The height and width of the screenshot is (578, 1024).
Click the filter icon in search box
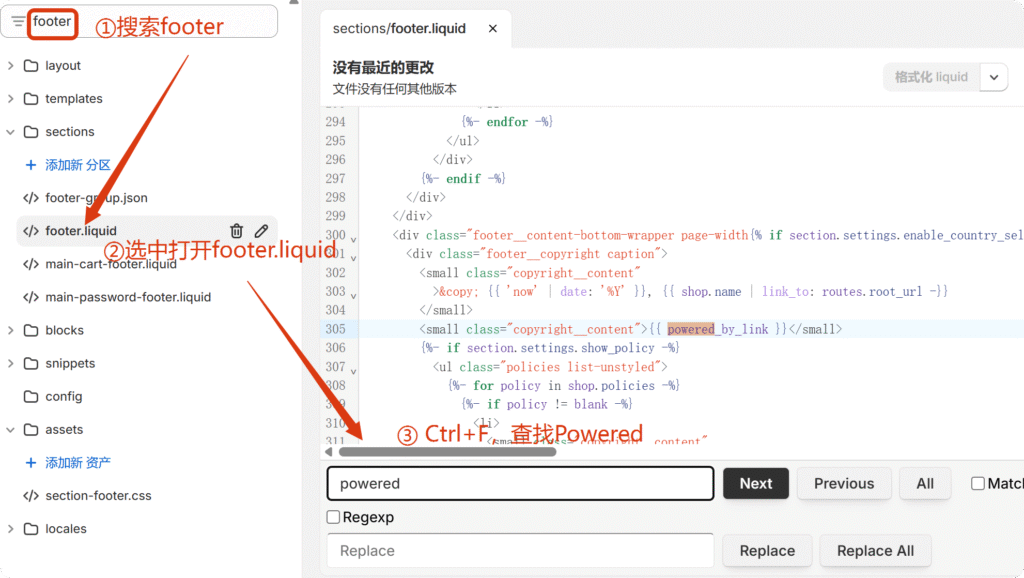pos(18,21)
